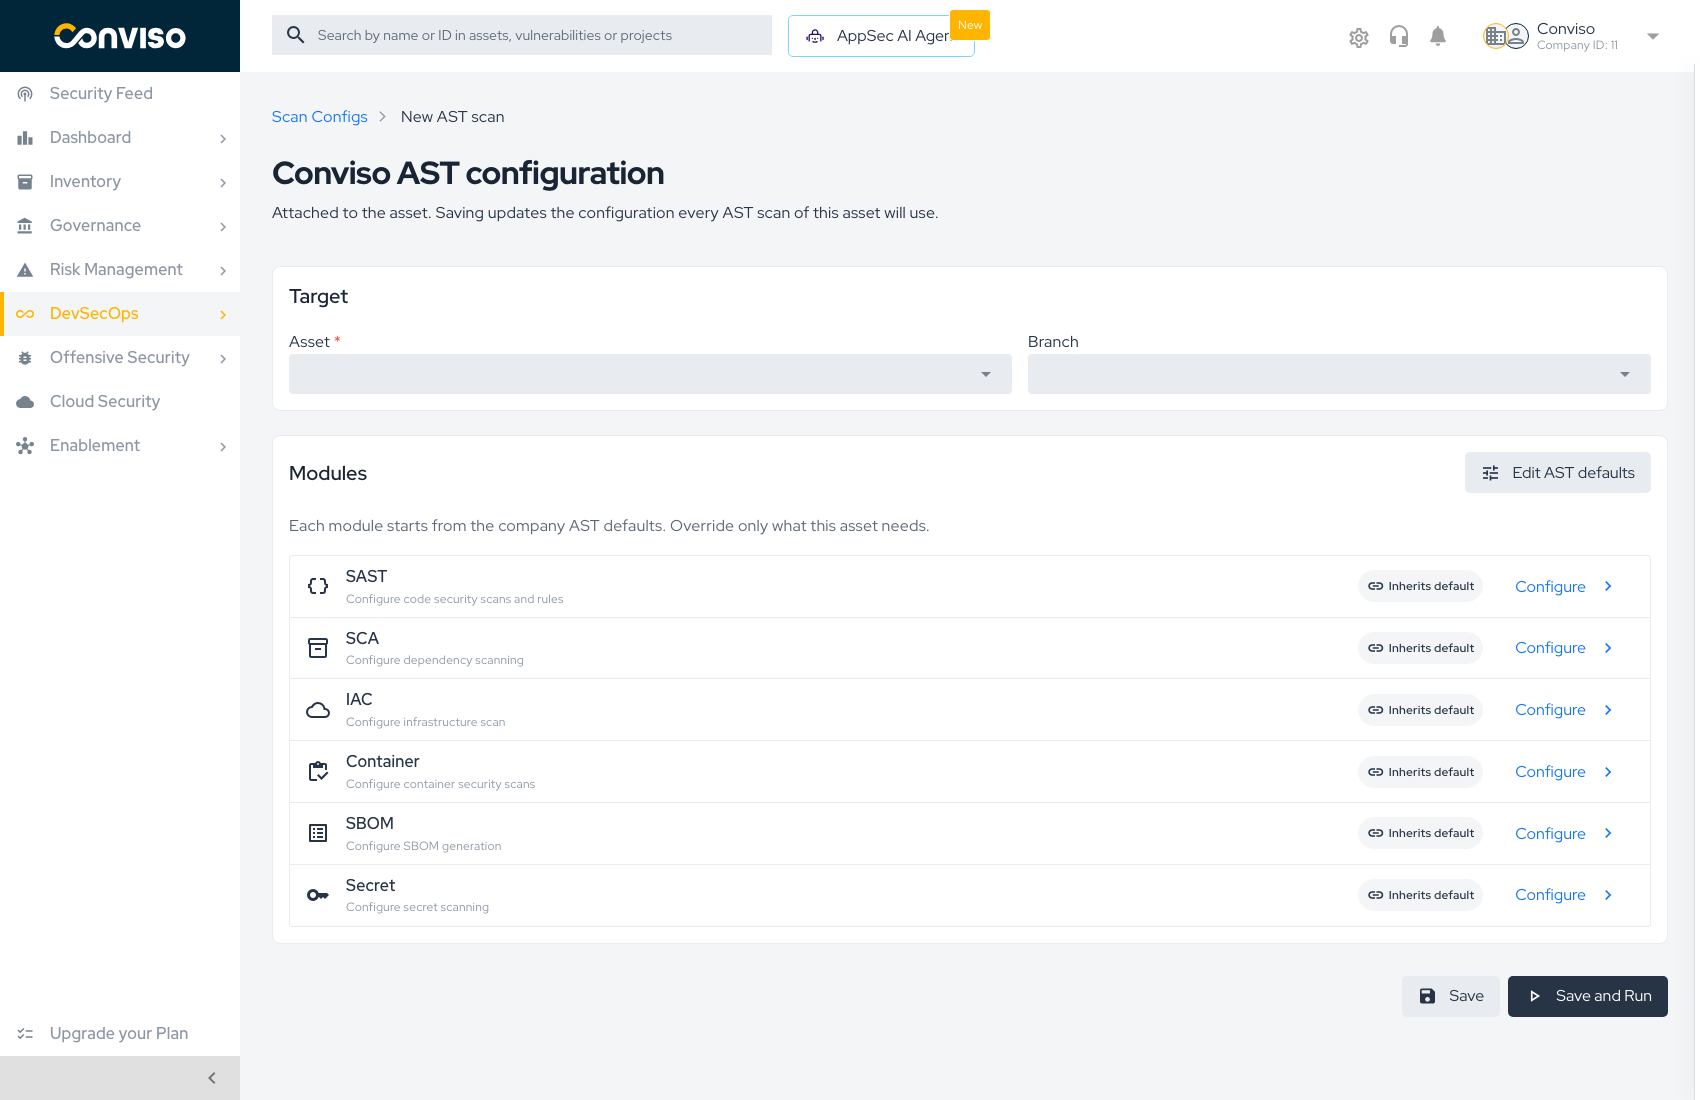Open notifications bell icon
Screen dimensions: 1700x1100
tap(1438, 37)
